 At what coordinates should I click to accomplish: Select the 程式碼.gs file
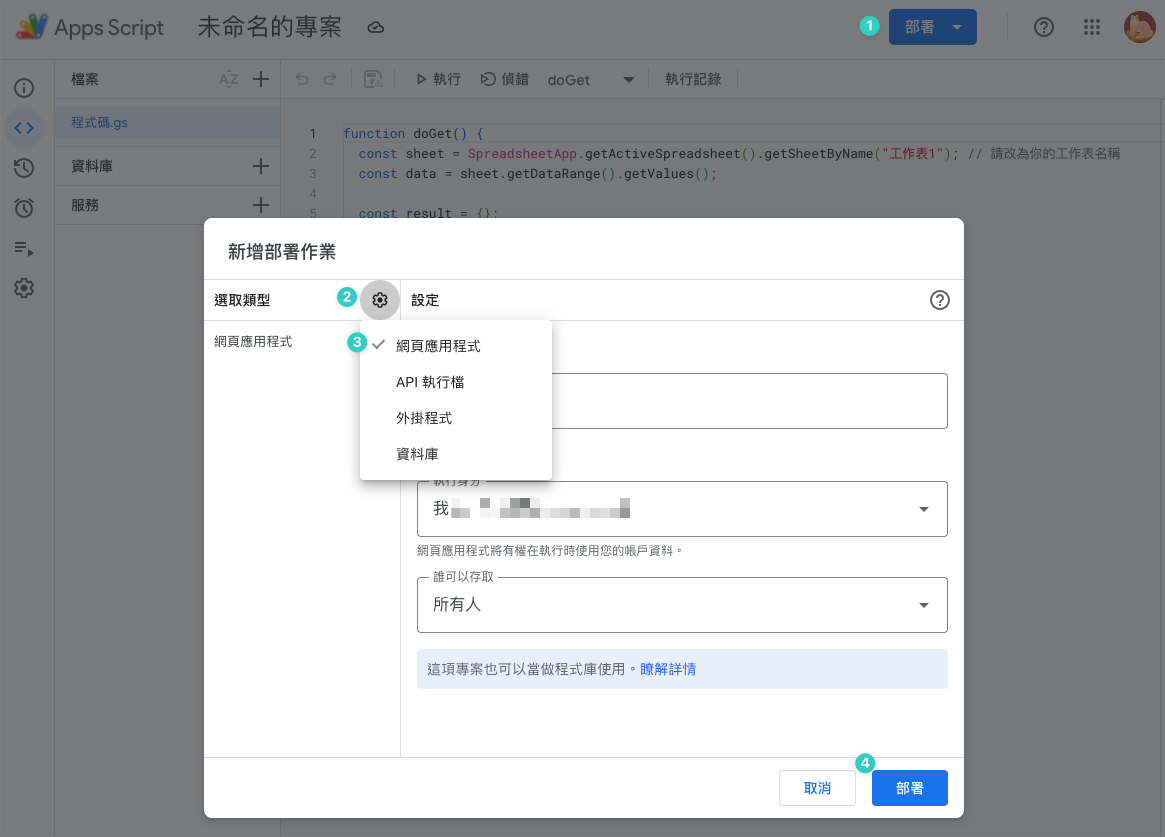[167, 123]
